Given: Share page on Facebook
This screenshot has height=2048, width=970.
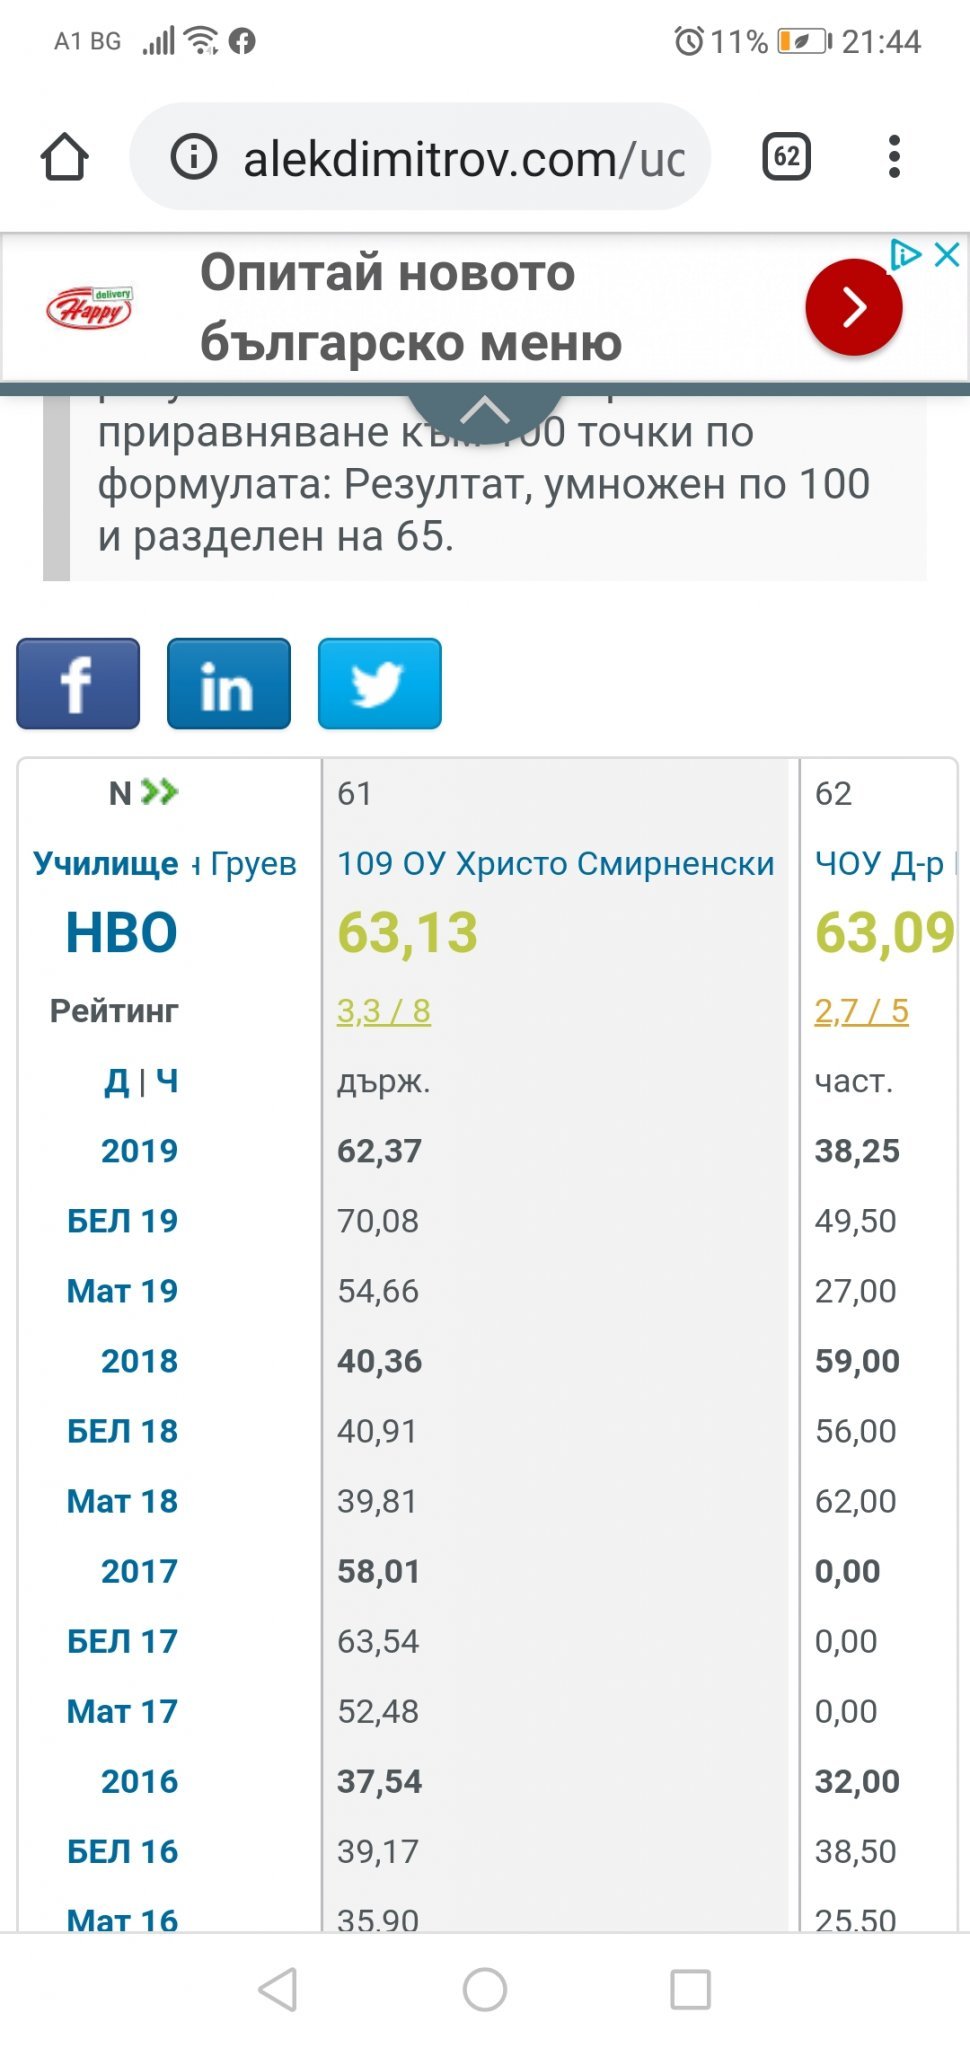Looking at the screenshot, I should [x=78, y=684].
